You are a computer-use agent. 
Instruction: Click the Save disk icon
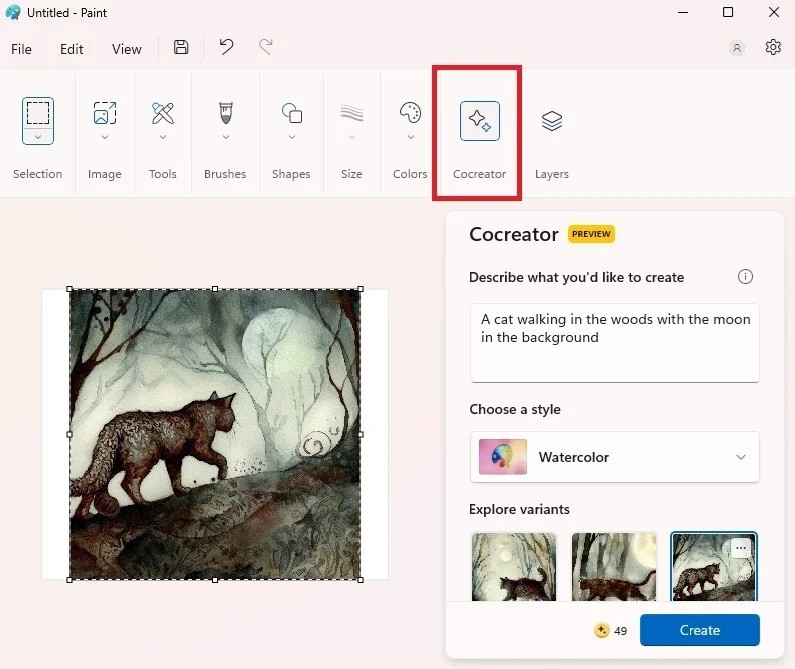[181, 48]
